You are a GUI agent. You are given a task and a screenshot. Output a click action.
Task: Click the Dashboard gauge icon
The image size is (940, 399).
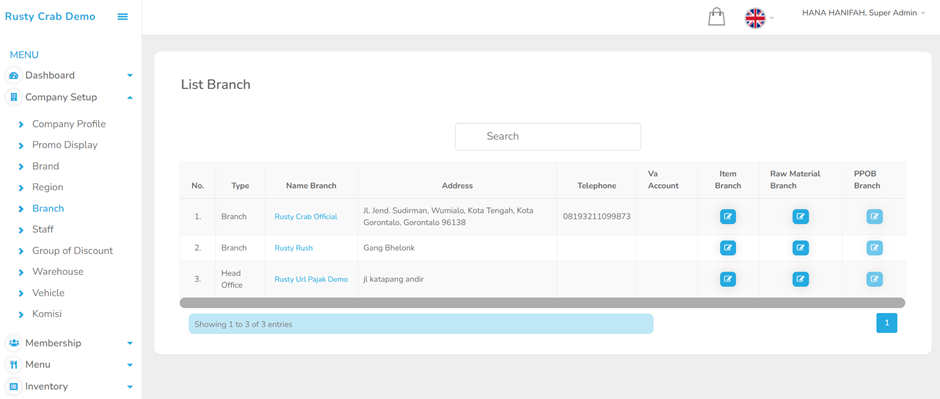tap(14, 75)
